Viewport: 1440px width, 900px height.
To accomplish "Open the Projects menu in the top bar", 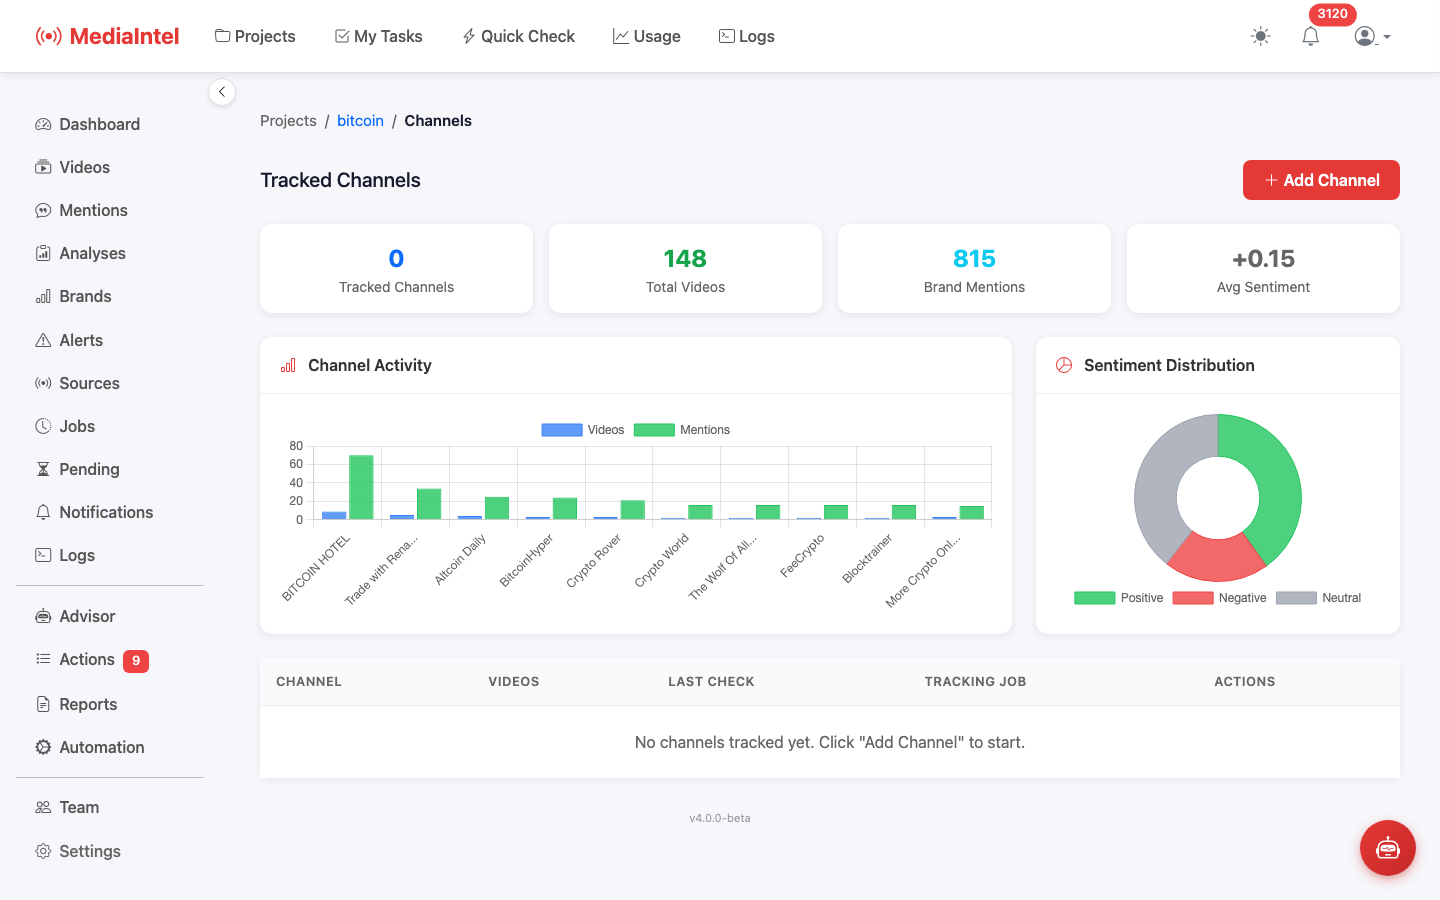I will coord(255,36).
